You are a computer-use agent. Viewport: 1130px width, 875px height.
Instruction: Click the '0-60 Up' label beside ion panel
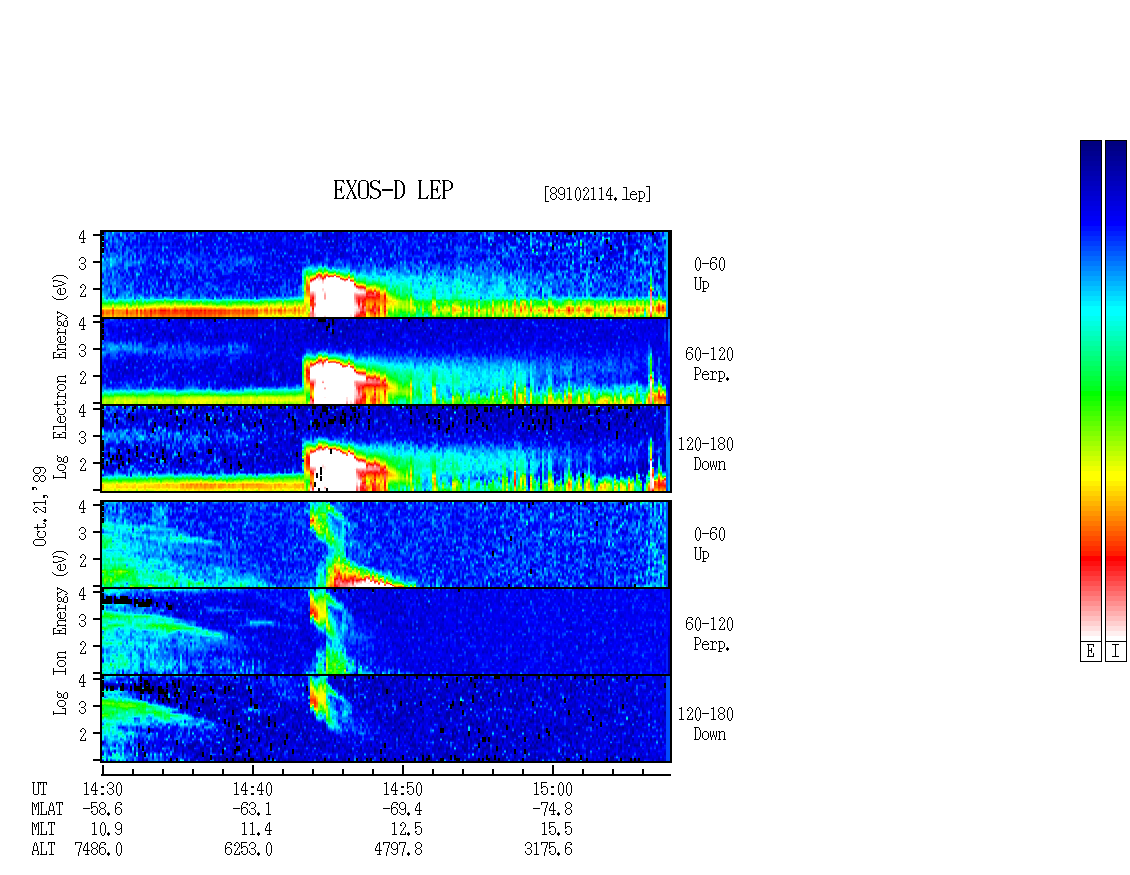(x=709, y=544)
